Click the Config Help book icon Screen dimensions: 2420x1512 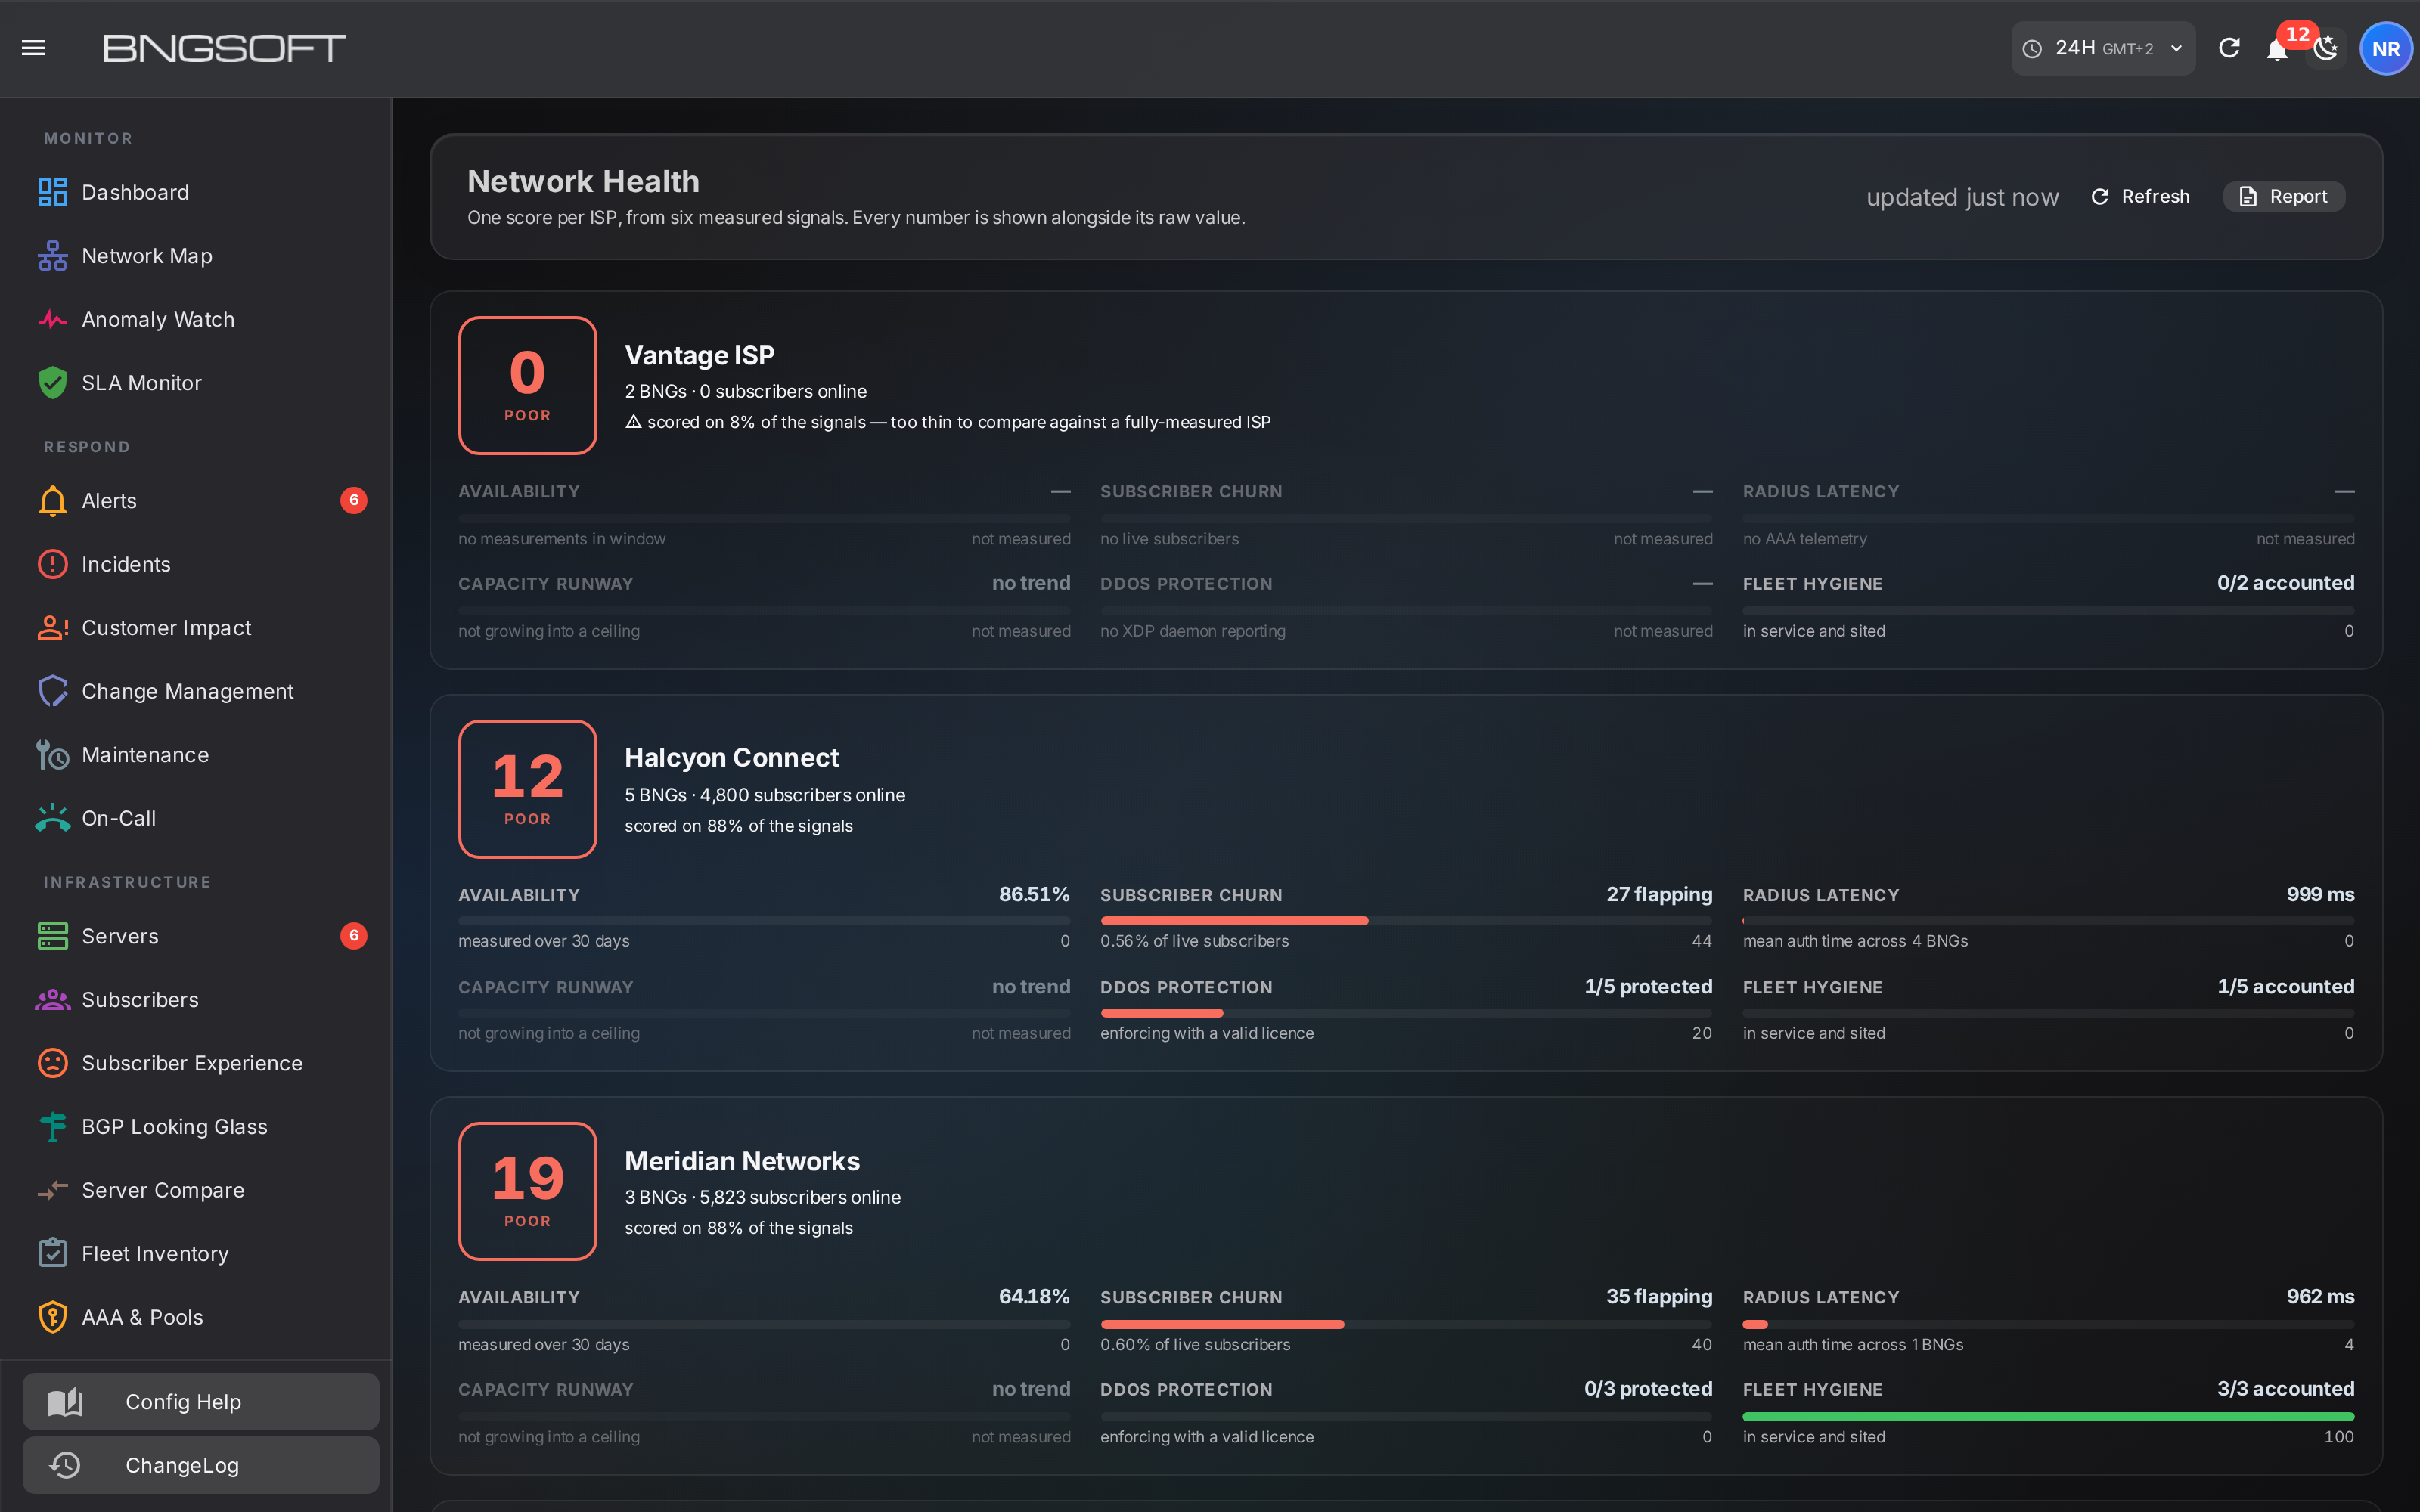65,1402
